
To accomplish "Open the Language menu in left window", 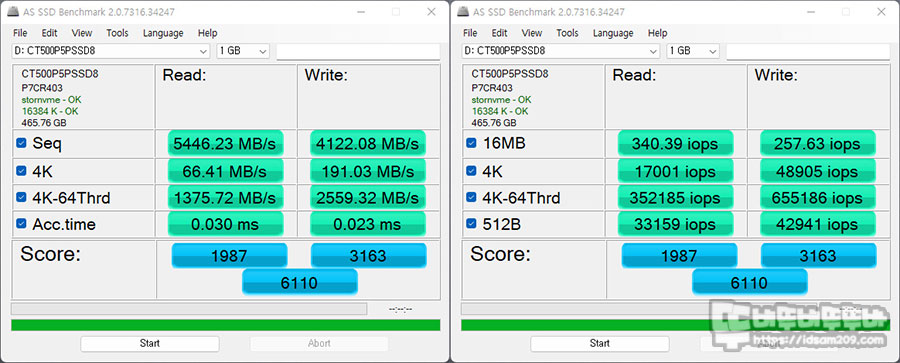I will (163, 33).
